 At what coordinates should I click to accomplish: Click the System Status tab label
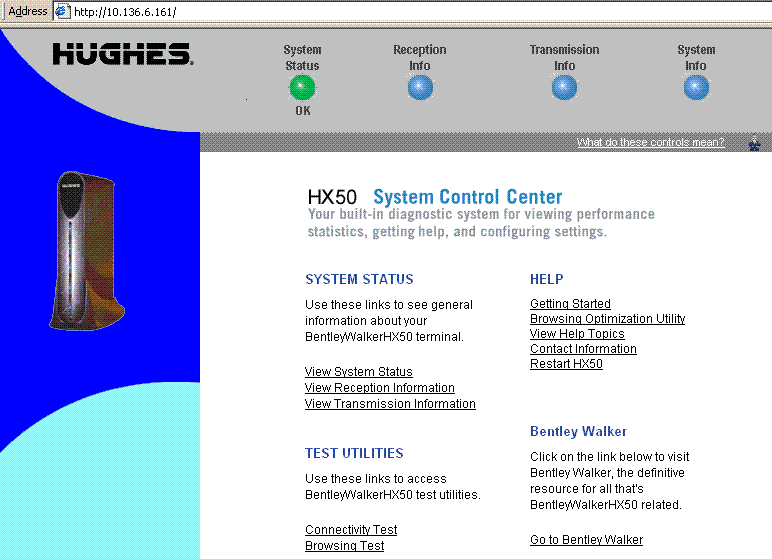(x=302, y=58)
